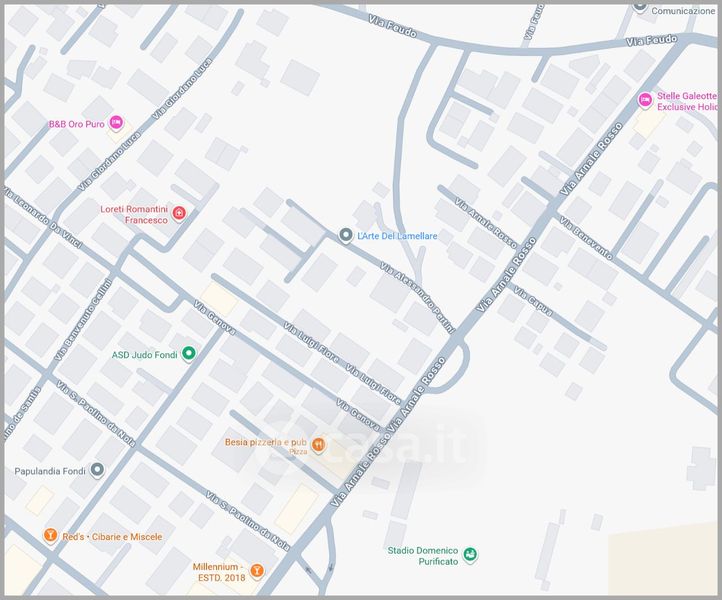722x600 pixels.
Task: Open the Stadio Domenico Purificato text label
Action: tap(423, 556)
